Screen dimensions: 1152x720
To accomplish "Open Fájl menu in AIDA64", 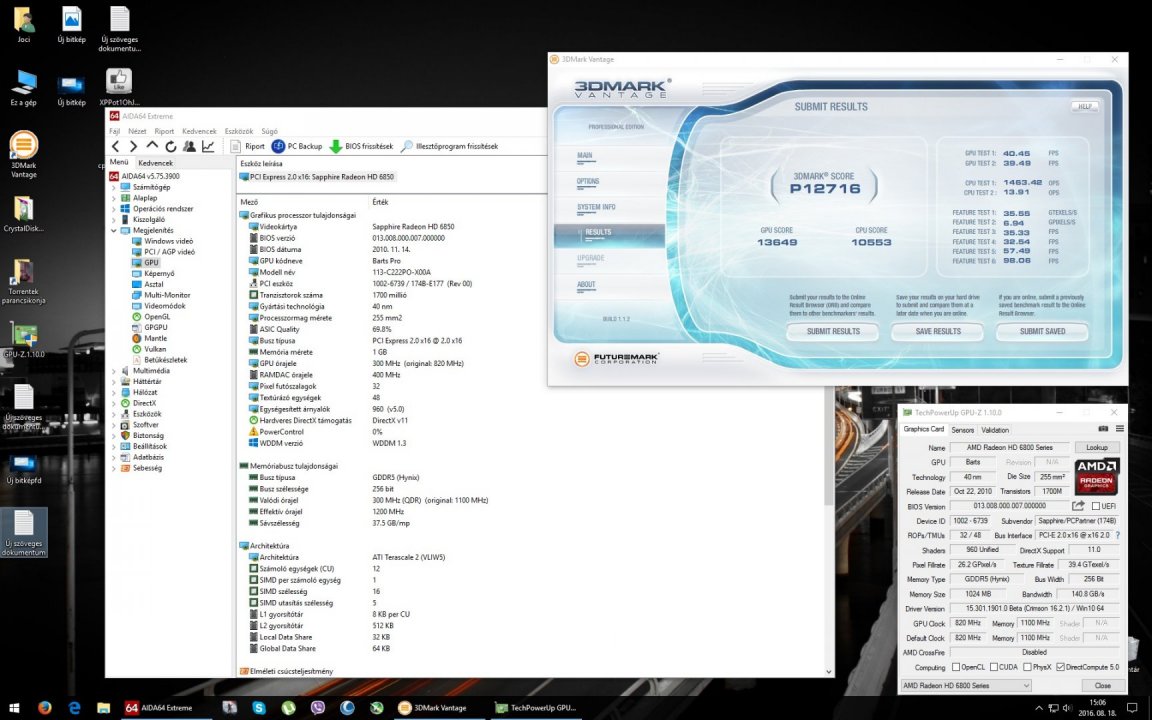I will (x=115, y=132).
